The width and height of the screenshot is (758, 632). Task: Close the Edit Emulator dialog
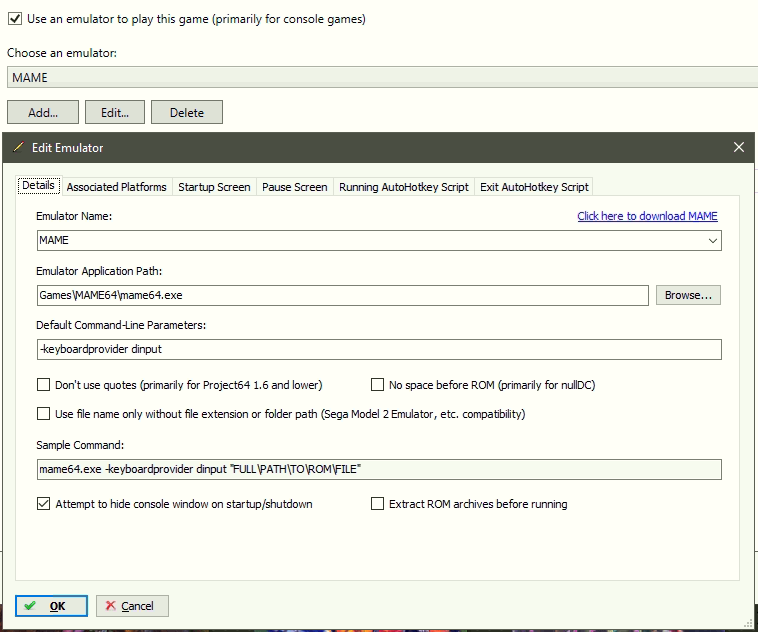coord(739,147)
